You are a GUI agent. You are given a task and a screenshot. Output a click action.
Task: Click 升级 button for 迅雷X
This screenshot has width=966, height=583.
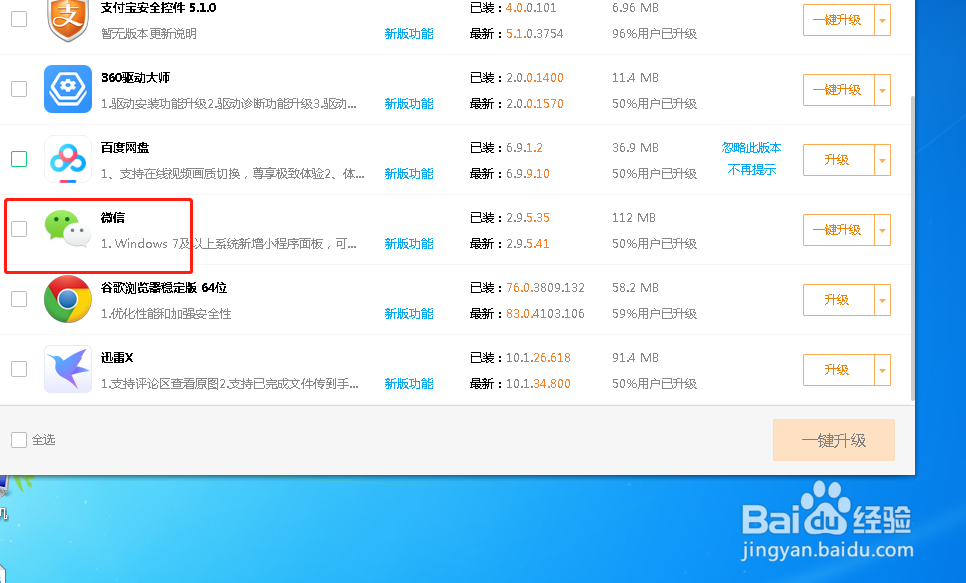(838, 370)
